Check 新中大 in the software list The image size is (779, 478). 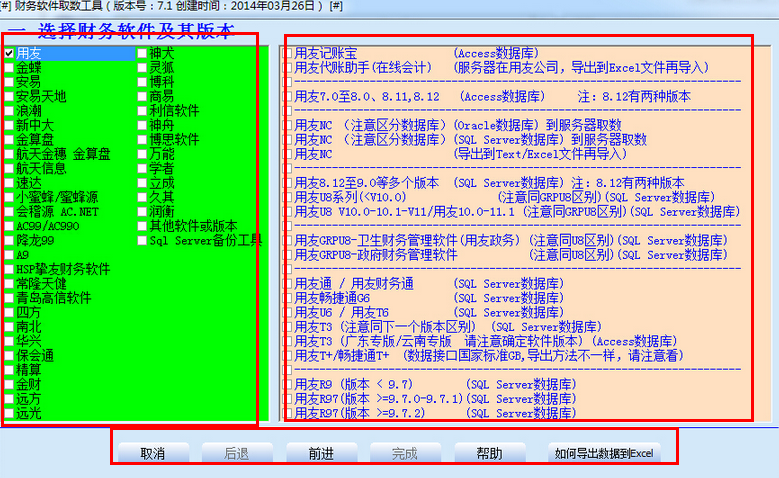coord(9,125)
